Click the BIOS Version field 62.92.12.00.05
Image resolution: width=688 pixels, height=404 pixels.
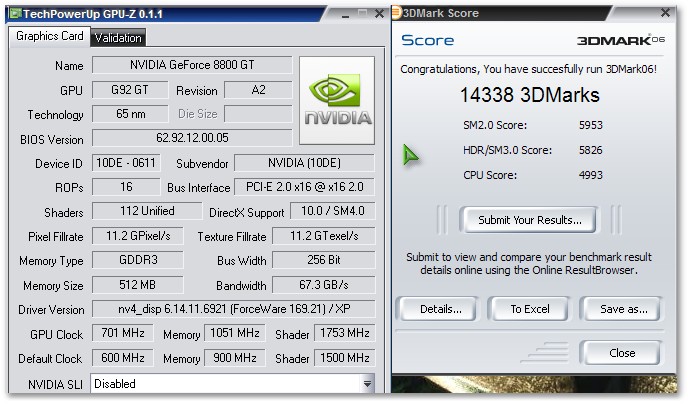192,138
